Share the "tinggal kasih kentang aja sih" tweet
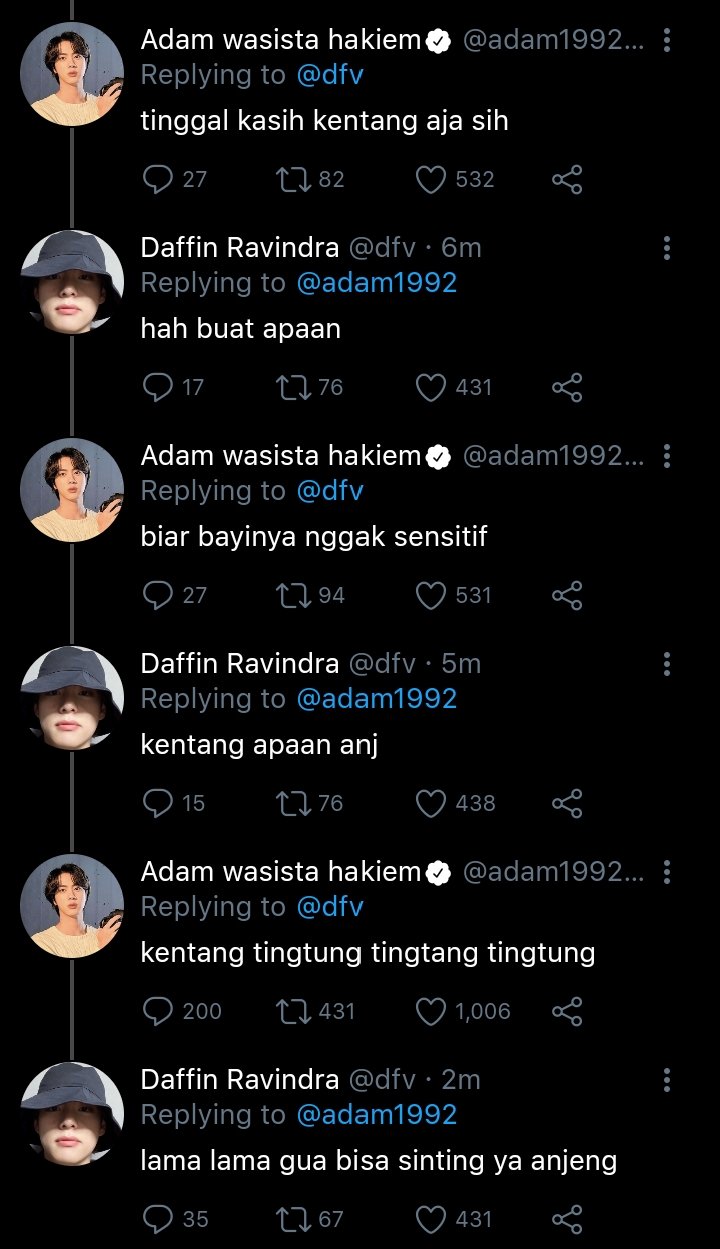 [567, 179]
